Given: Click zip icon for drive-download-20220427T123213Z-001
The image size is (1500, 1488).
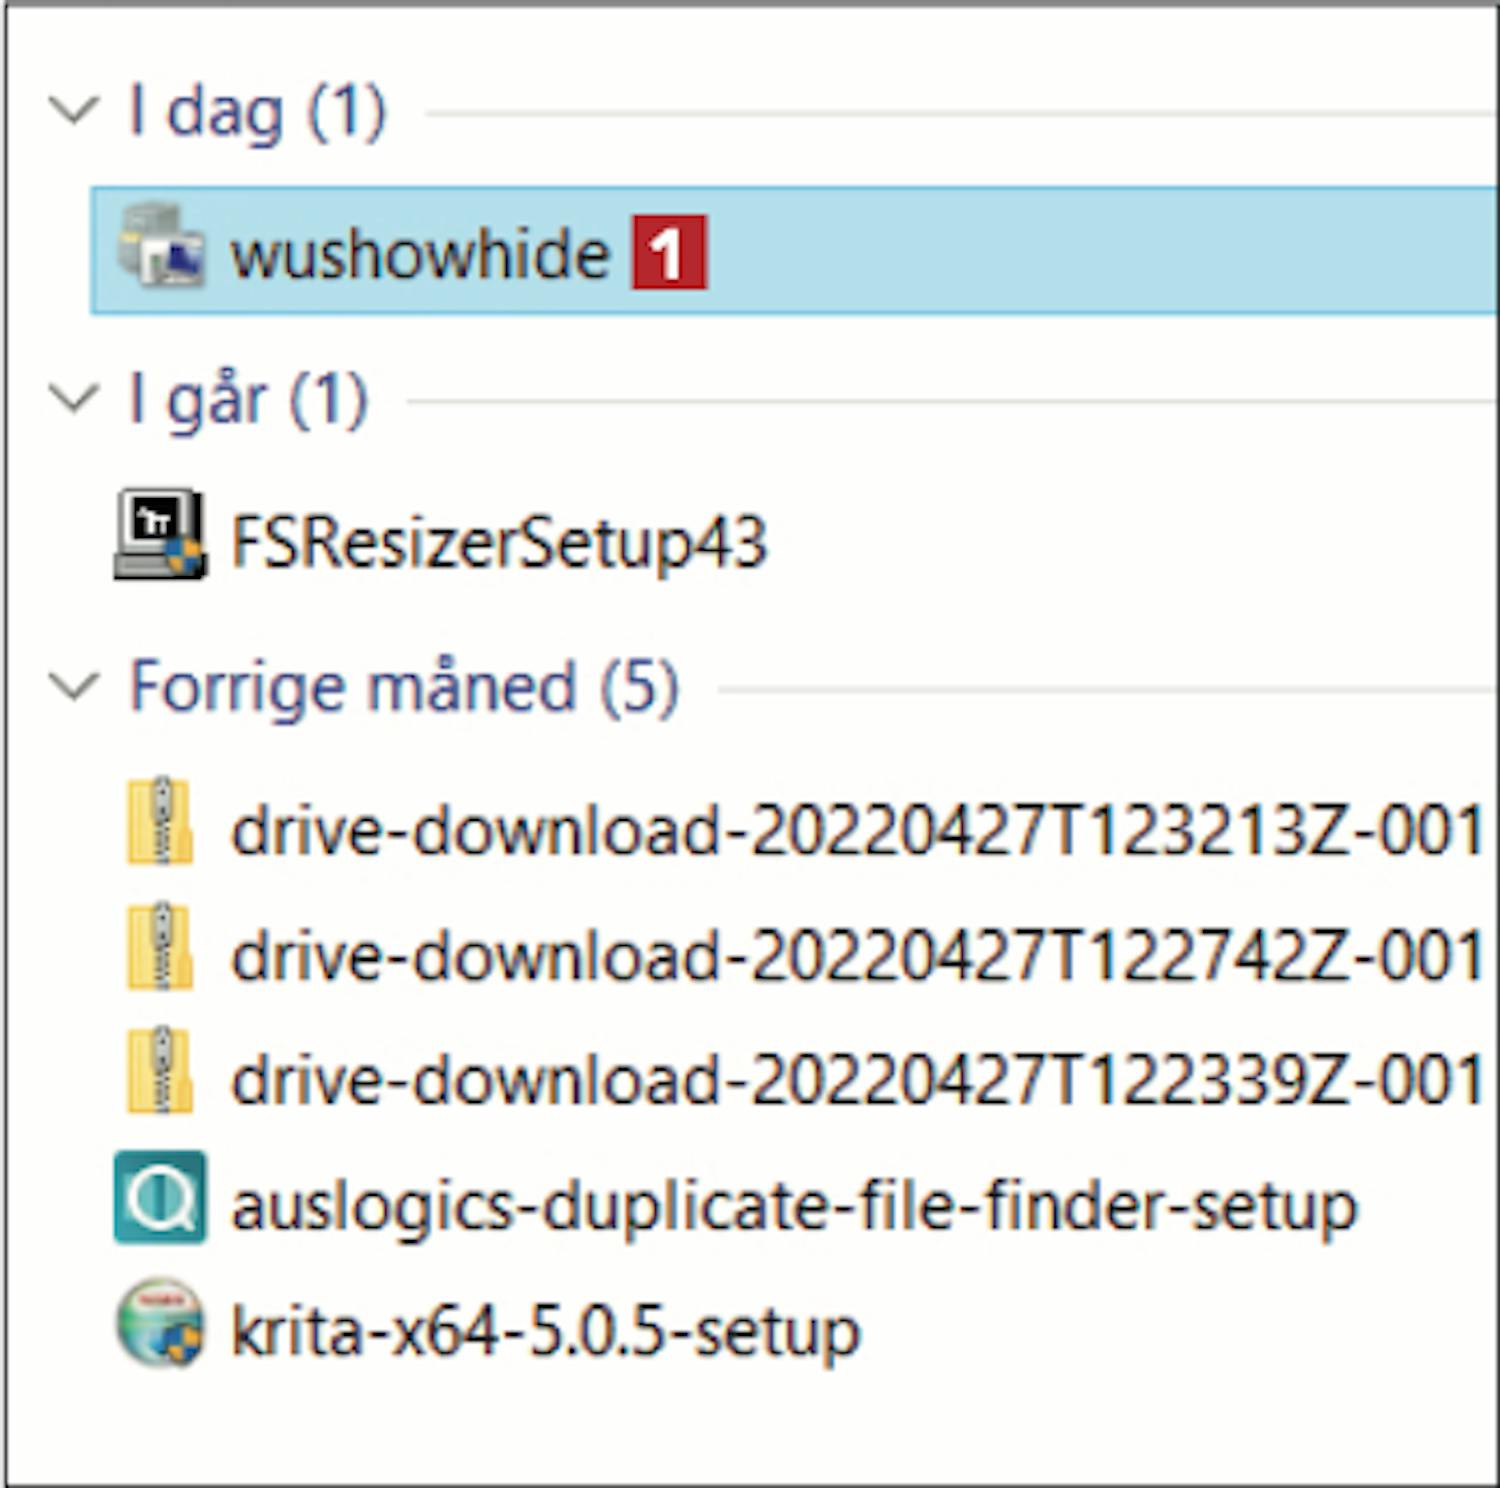Looking at the screenshot, I should coord(160,821).
